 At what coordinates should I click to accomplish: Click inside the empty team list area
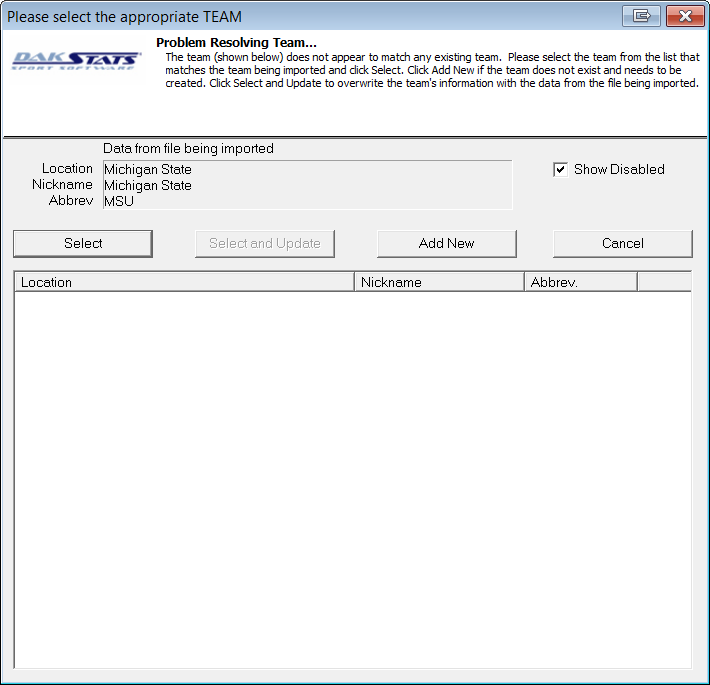click(x=352, y=478)
